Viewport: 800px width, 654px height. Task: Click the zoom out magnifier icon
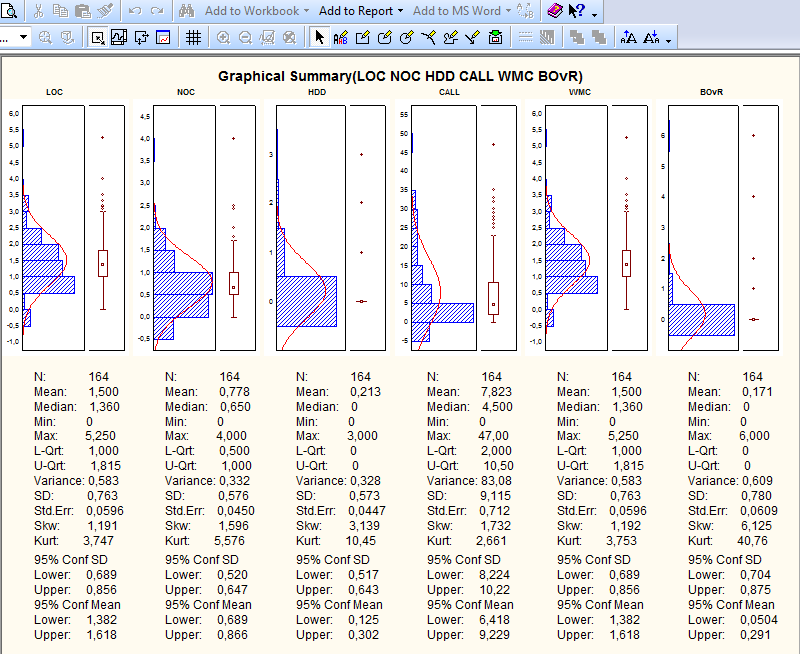point(244,37)
